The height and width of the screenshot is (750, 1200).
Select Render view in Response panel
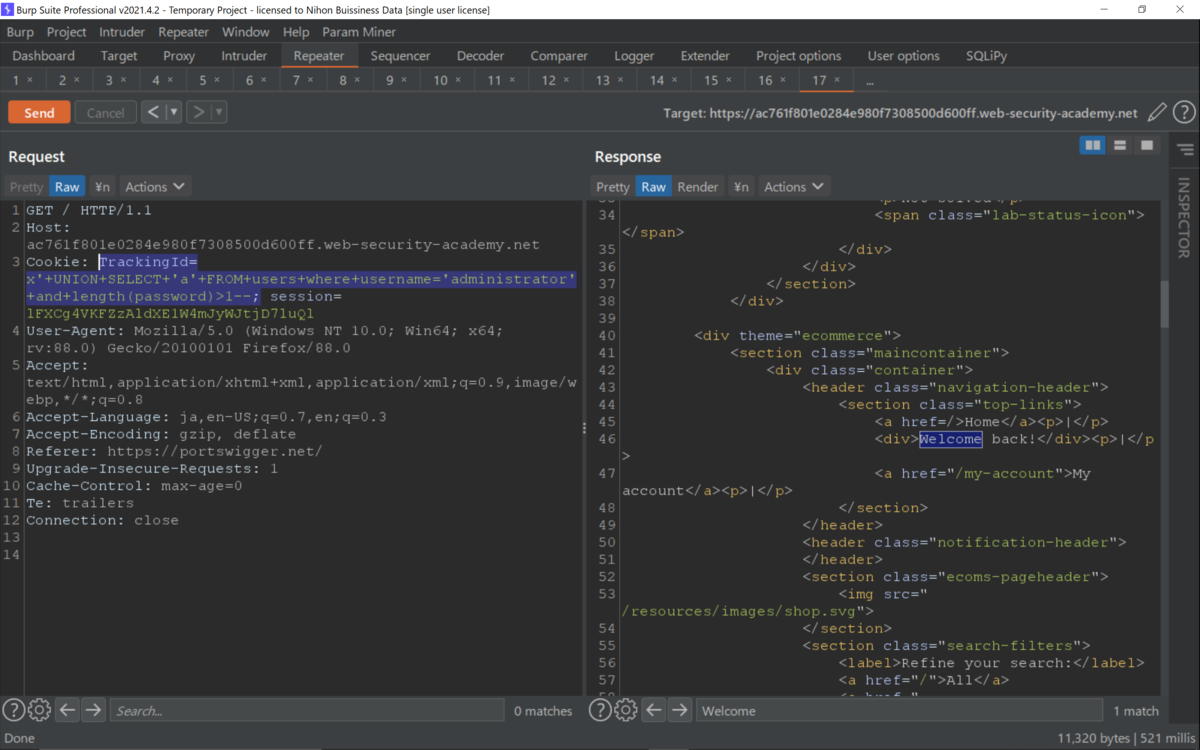click(x=698, y=186)
